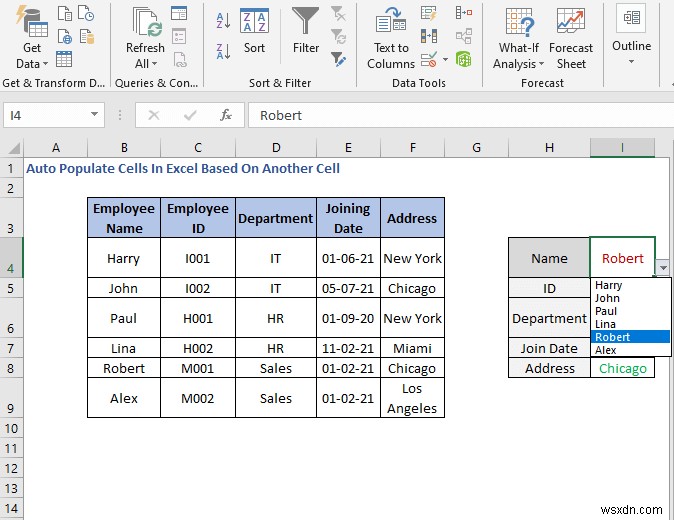The image size is (674, 520).
Task: Click the formula bar containing Robert
Action: pos(461,115)
